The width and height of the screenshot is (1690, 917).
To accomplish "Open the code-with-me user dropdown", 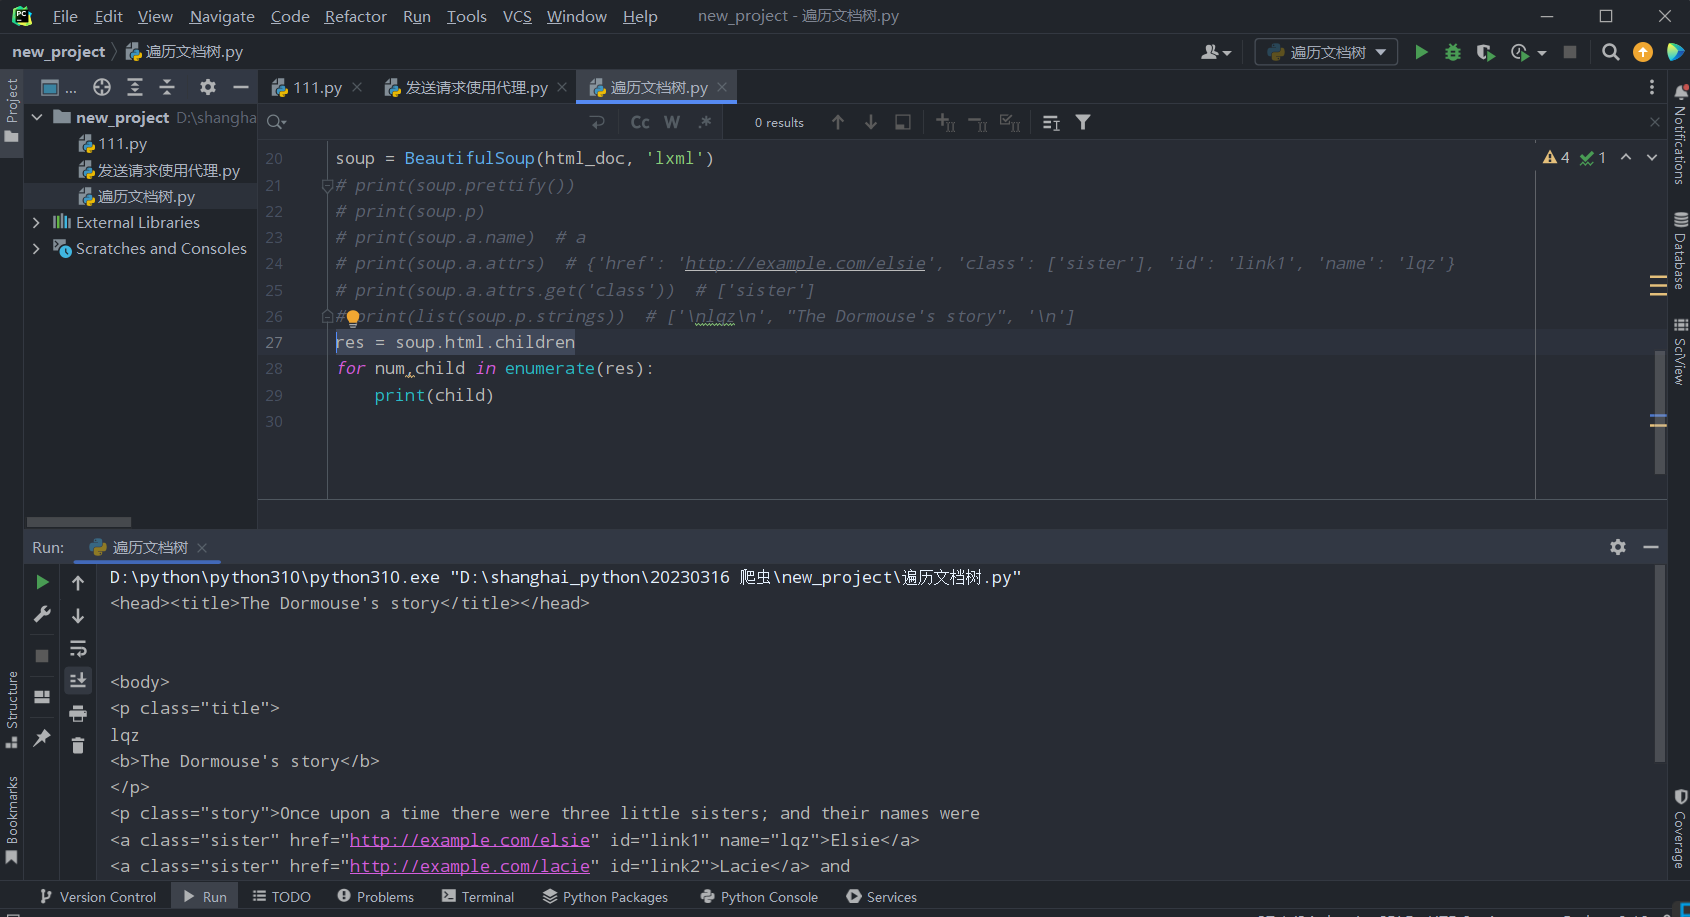I will [x=1216, y=52].
